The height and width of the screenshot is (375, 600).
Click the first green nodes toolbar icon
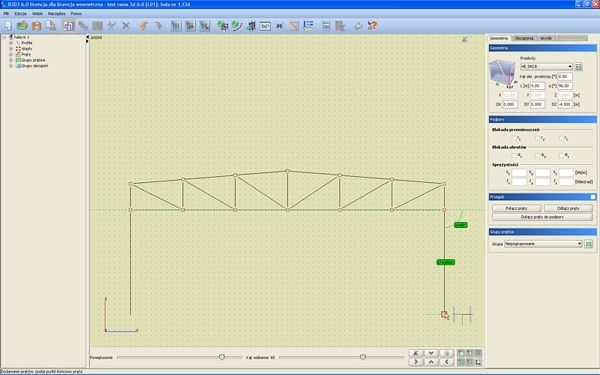click(x=222, y=26)
